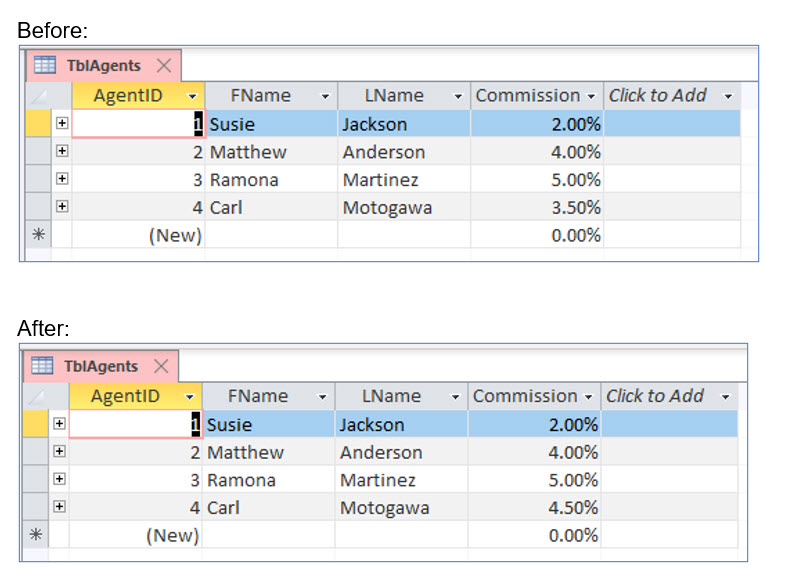Viewport: 790px width, 580px height.
Task: Click the Jackson cell in the After table
Action: click(401, 424)
